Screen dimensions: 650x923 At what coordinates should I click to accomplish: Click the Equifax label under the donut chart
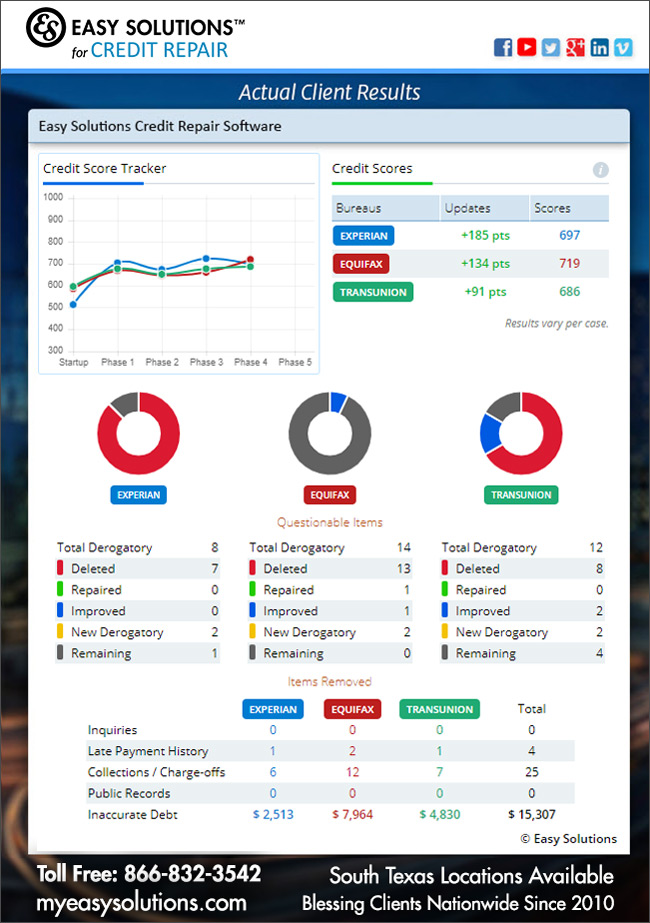pos(330,495)
